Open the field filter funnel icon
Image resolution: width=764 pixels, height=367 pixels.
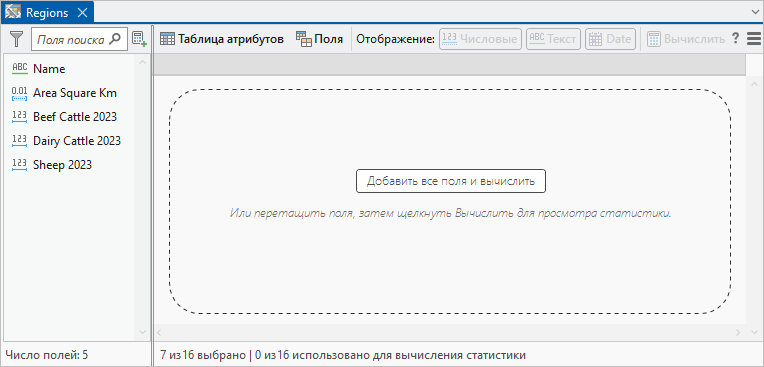pyautogui.click(x=17, y=39)
